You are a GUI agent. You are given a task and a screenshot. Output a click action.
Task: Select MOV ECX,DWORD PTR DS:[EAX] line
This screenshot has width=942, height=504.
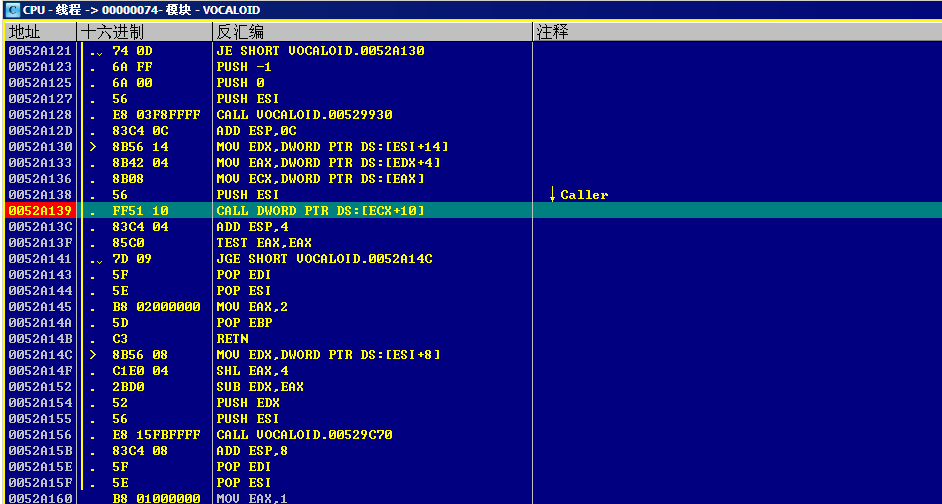tap(320, 179)
